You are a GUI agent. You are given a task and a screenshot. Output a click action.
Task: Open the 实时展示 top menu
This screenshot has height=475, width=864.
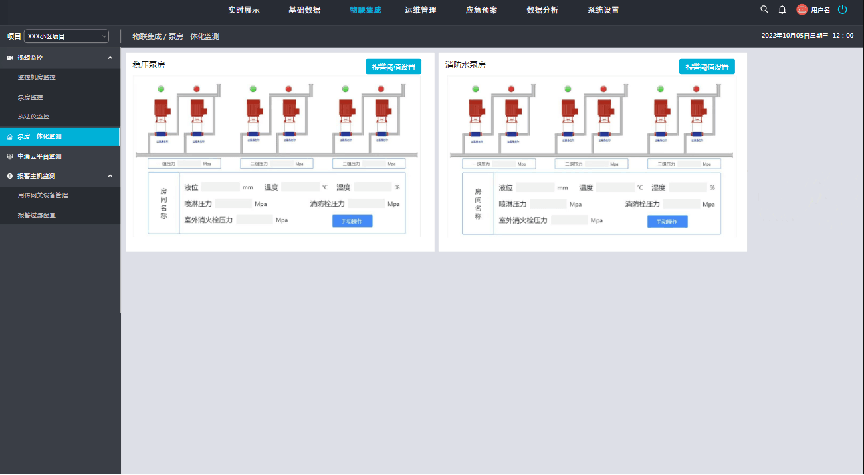click(x=244, y=10)
